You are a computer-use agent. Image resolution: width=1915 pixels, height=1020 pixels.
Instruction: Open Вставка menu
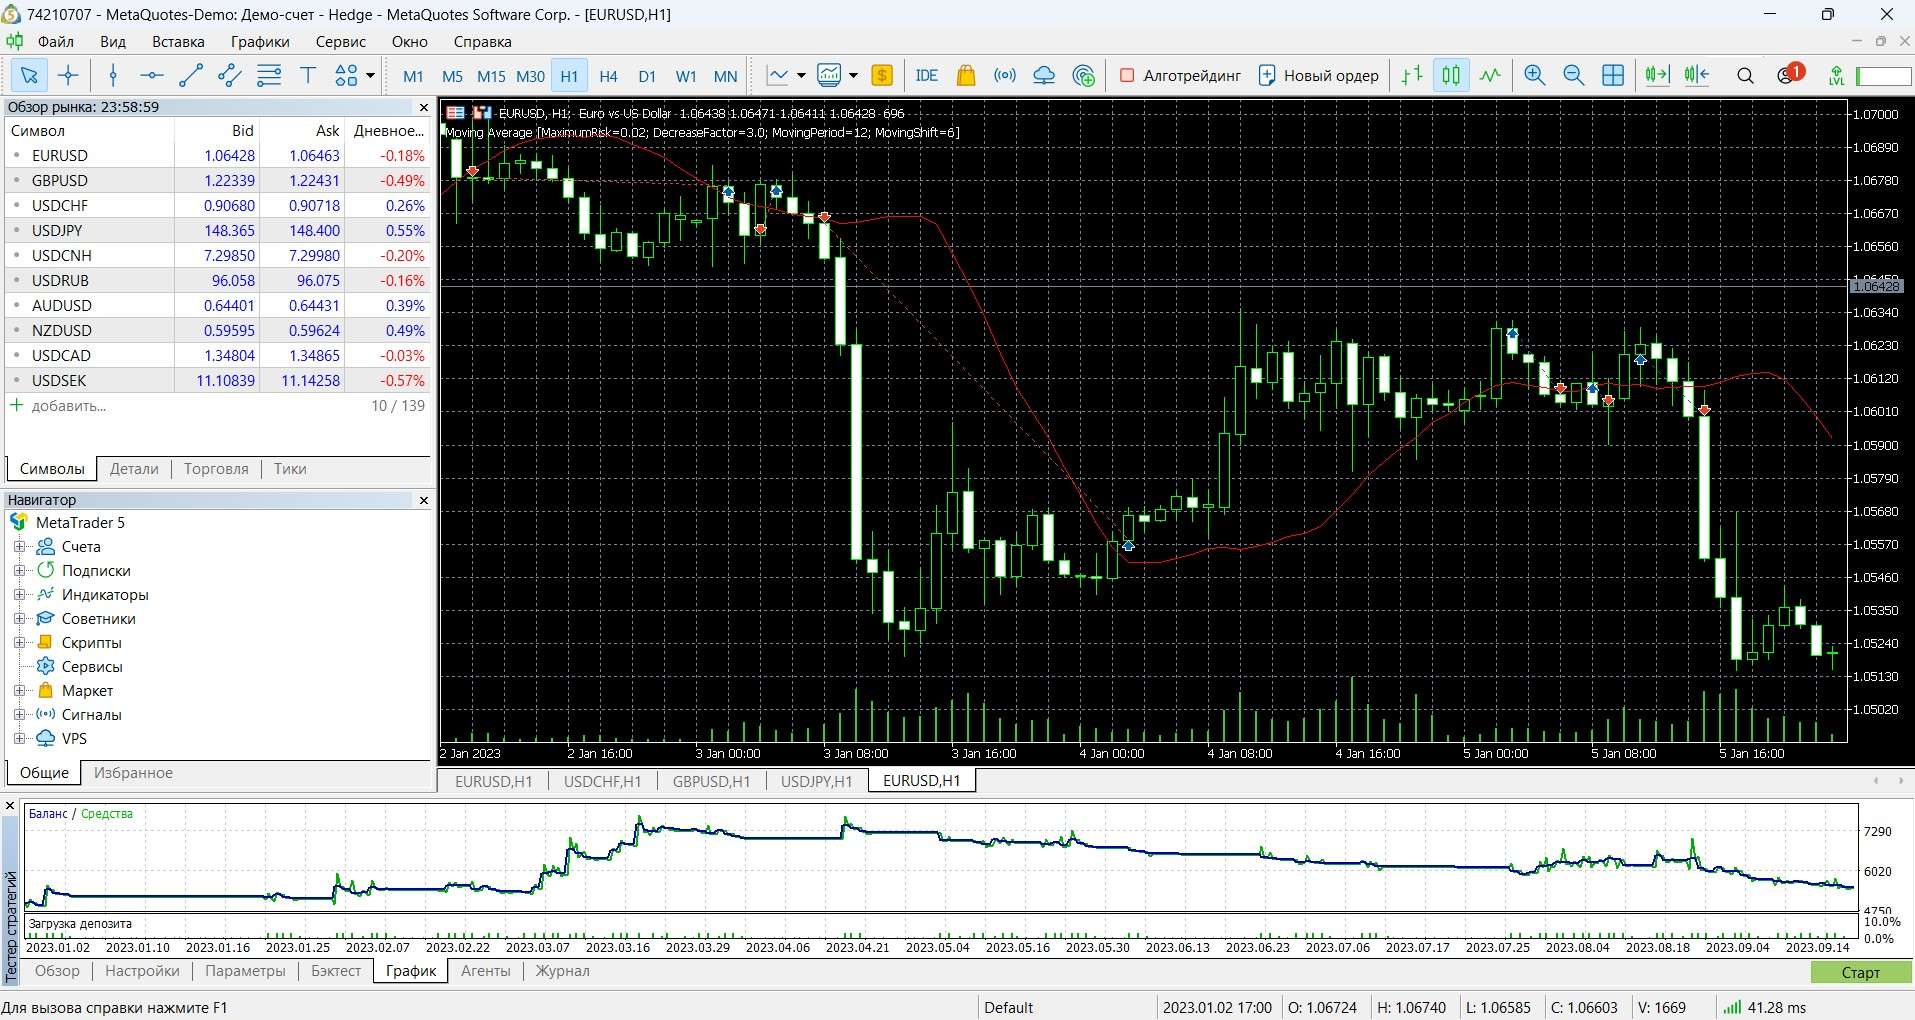[178, 41]
